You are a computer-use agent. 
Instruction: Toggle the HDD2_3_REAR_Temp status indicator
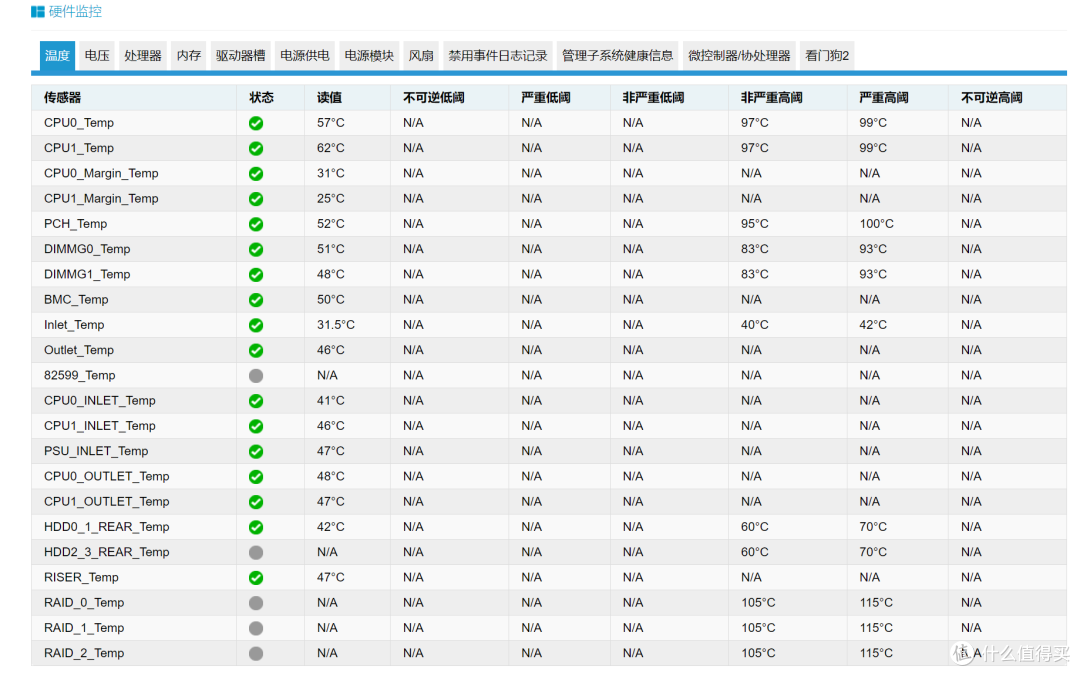coord(256,551)
